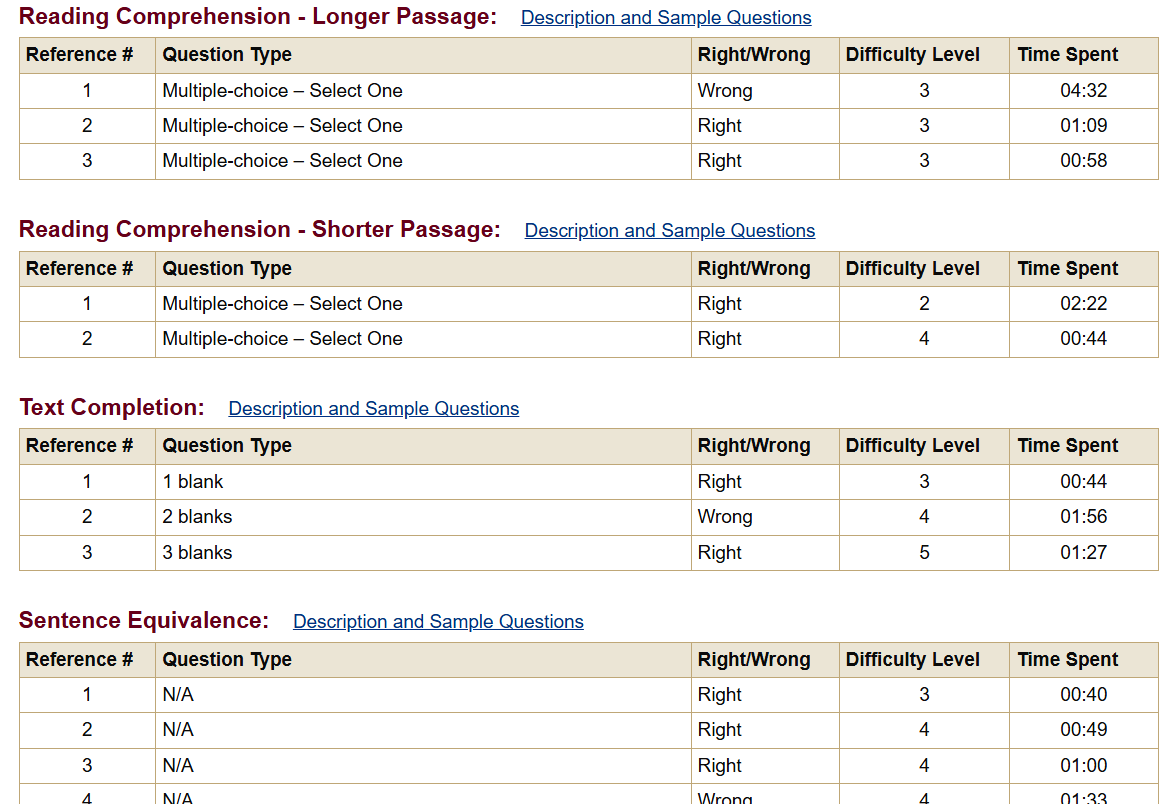Click the "Question Type" header in Text Completion table

click(227, 446)
